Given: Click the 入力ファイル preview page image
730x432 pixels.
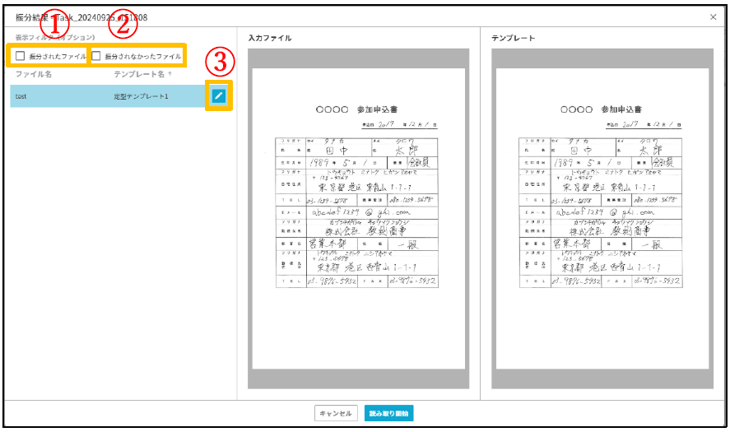Looking at the screenshot, I should pyautogui.click(x=358, y=220).
